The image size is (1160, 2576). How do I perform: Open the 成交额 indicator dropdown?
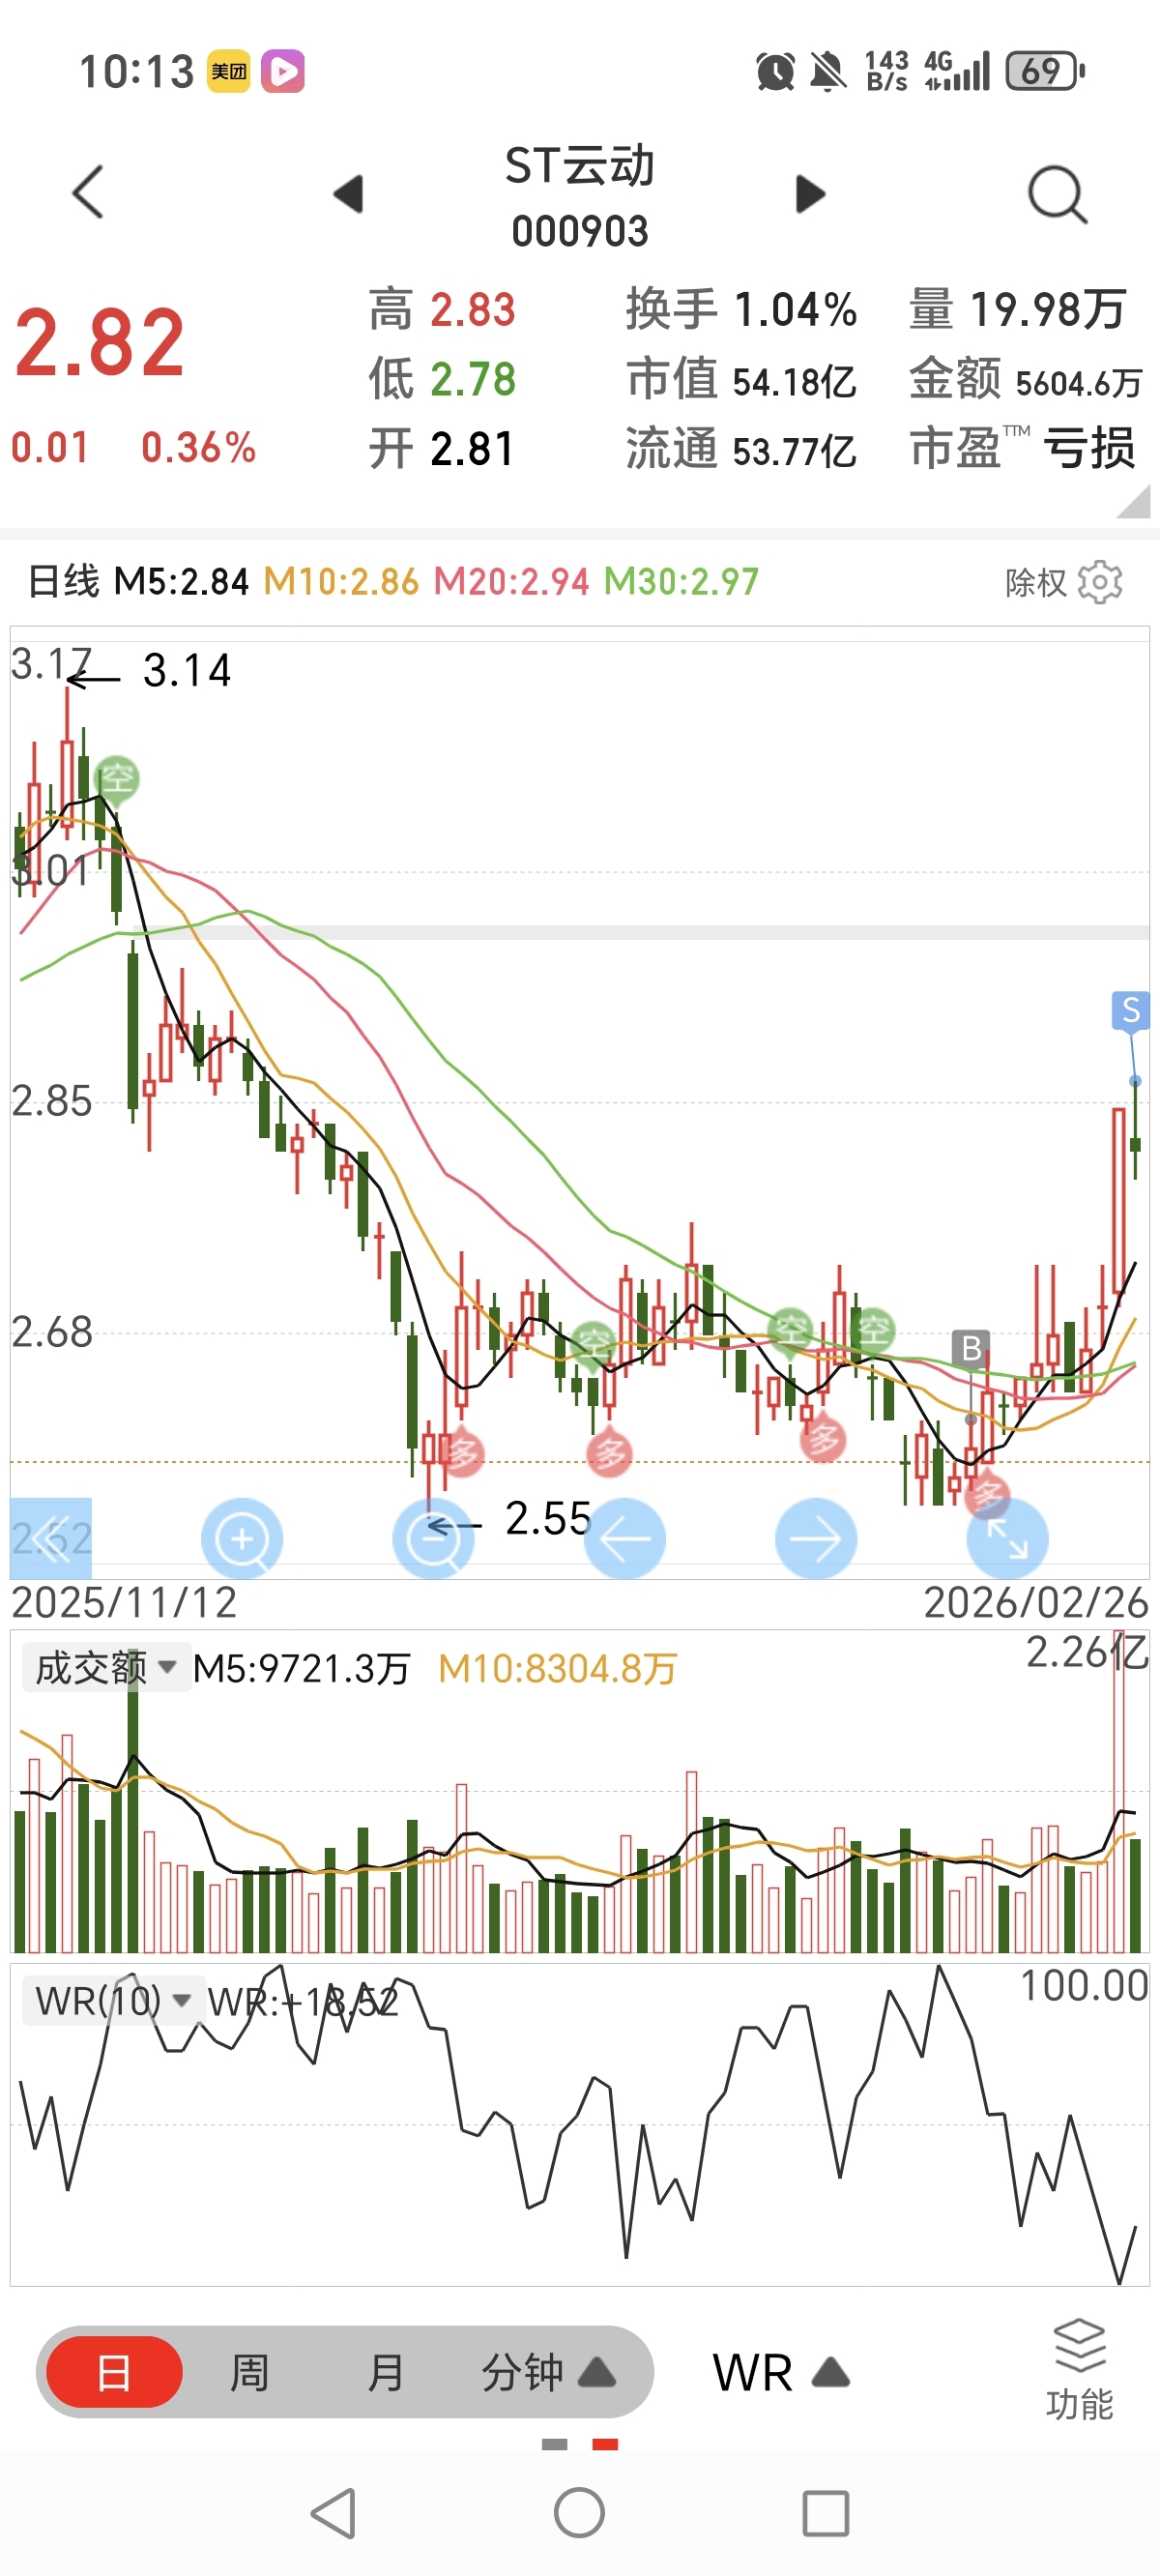tap(106, 1667)
